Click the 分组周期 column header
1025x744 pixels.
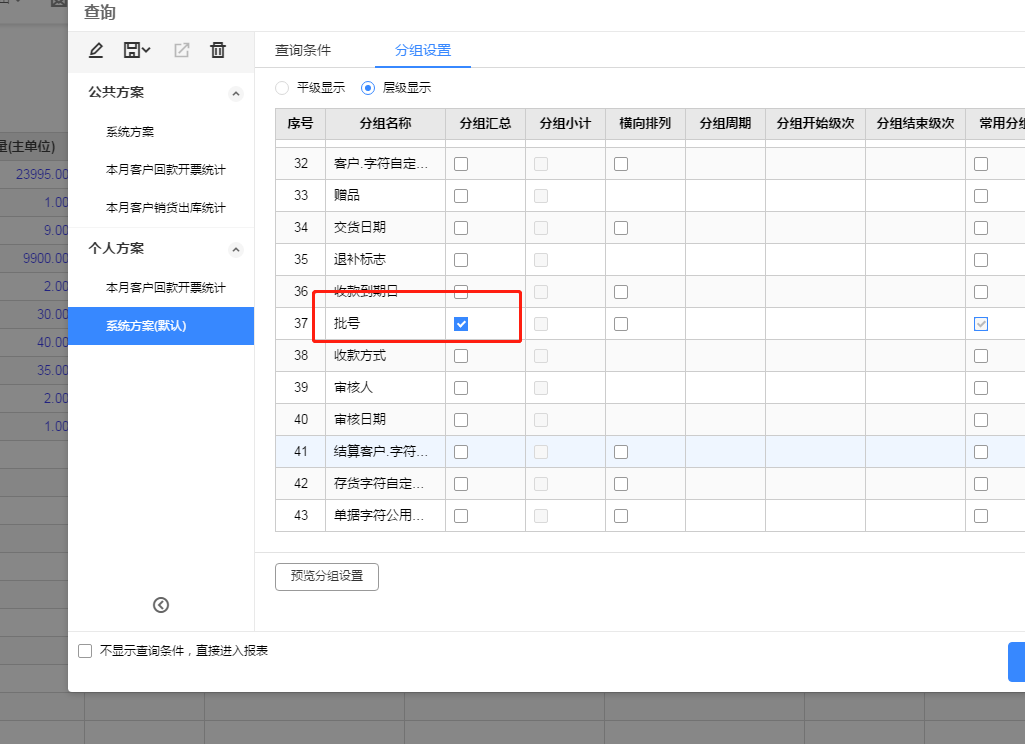726,124
